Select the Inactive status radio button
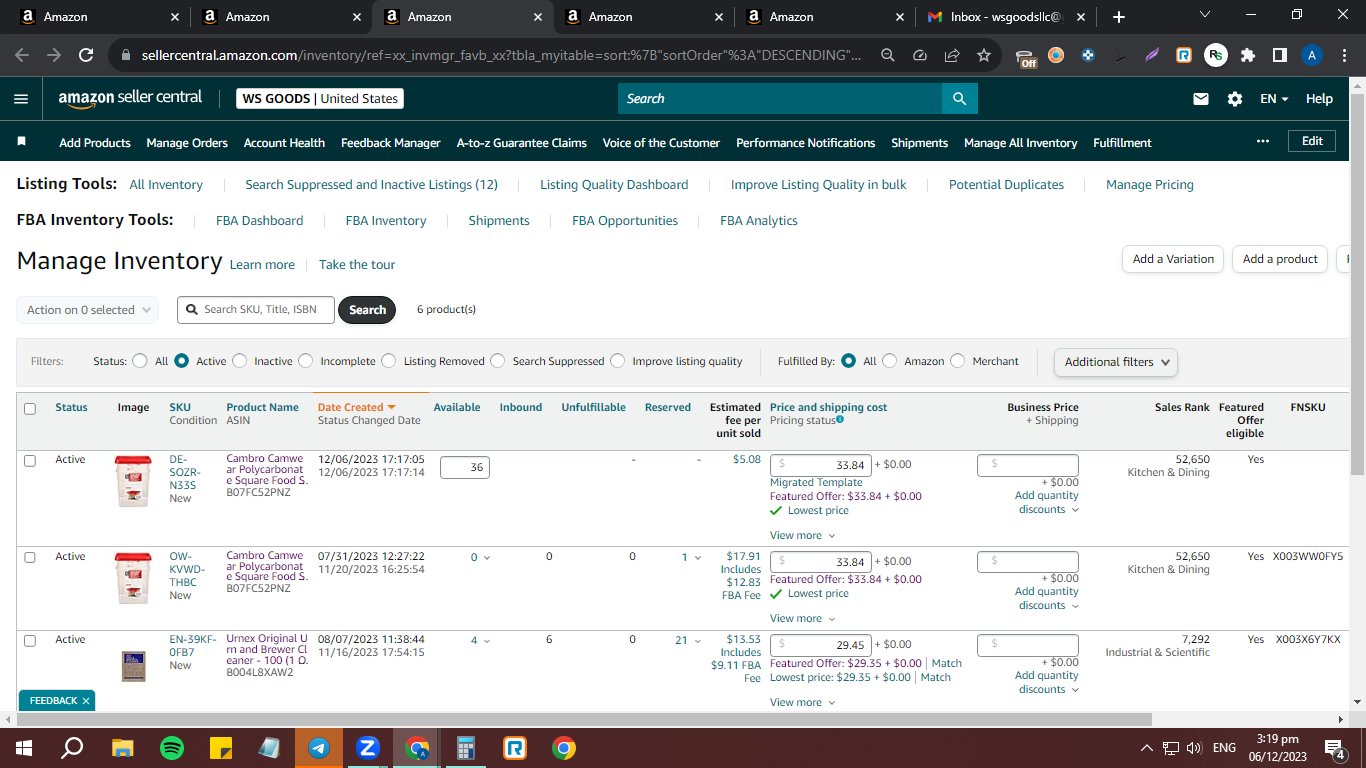This screenshot has height=768, width=1366. coord(239,361)
